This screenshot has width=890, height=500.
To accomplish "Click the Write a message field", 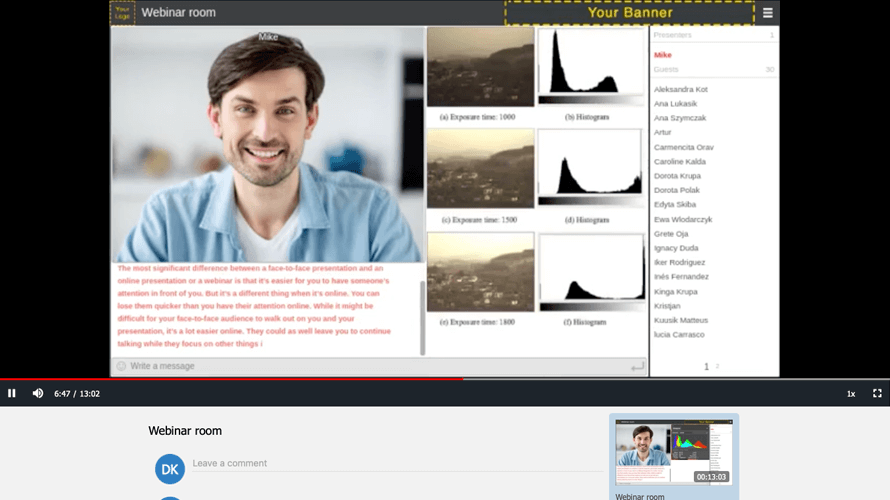I will tap(370, 366).
